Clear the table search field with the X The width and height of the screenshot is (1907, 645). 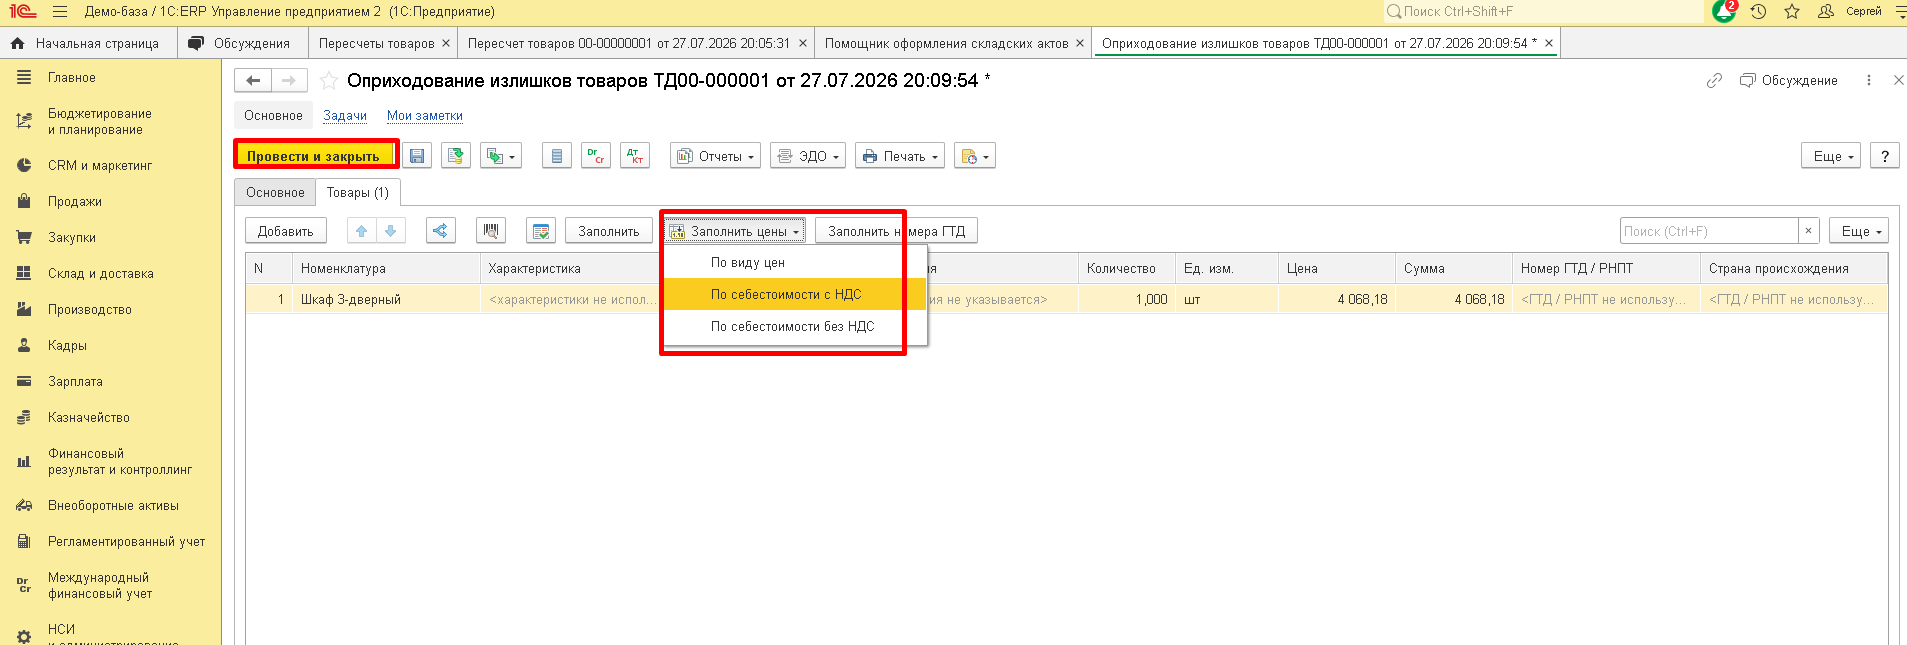(x=1808, y=231)
